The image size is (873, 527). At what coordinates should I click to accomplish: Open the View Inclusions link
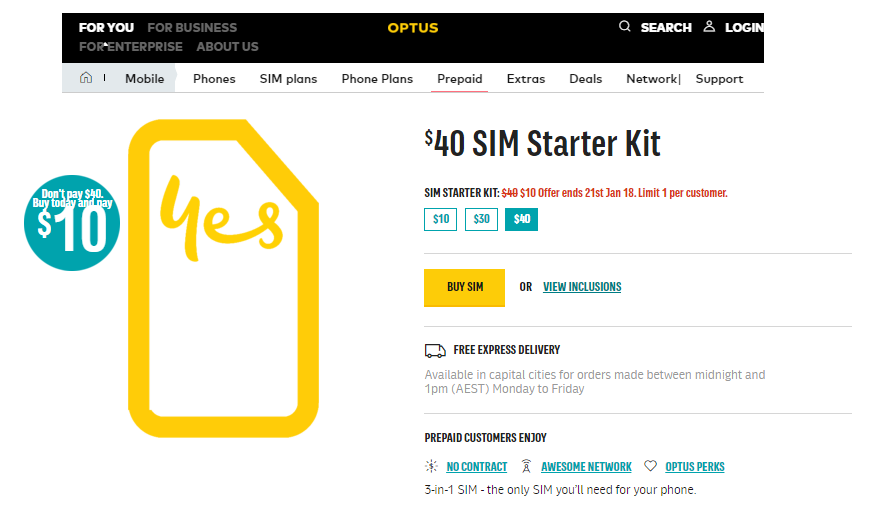point(582,287)
